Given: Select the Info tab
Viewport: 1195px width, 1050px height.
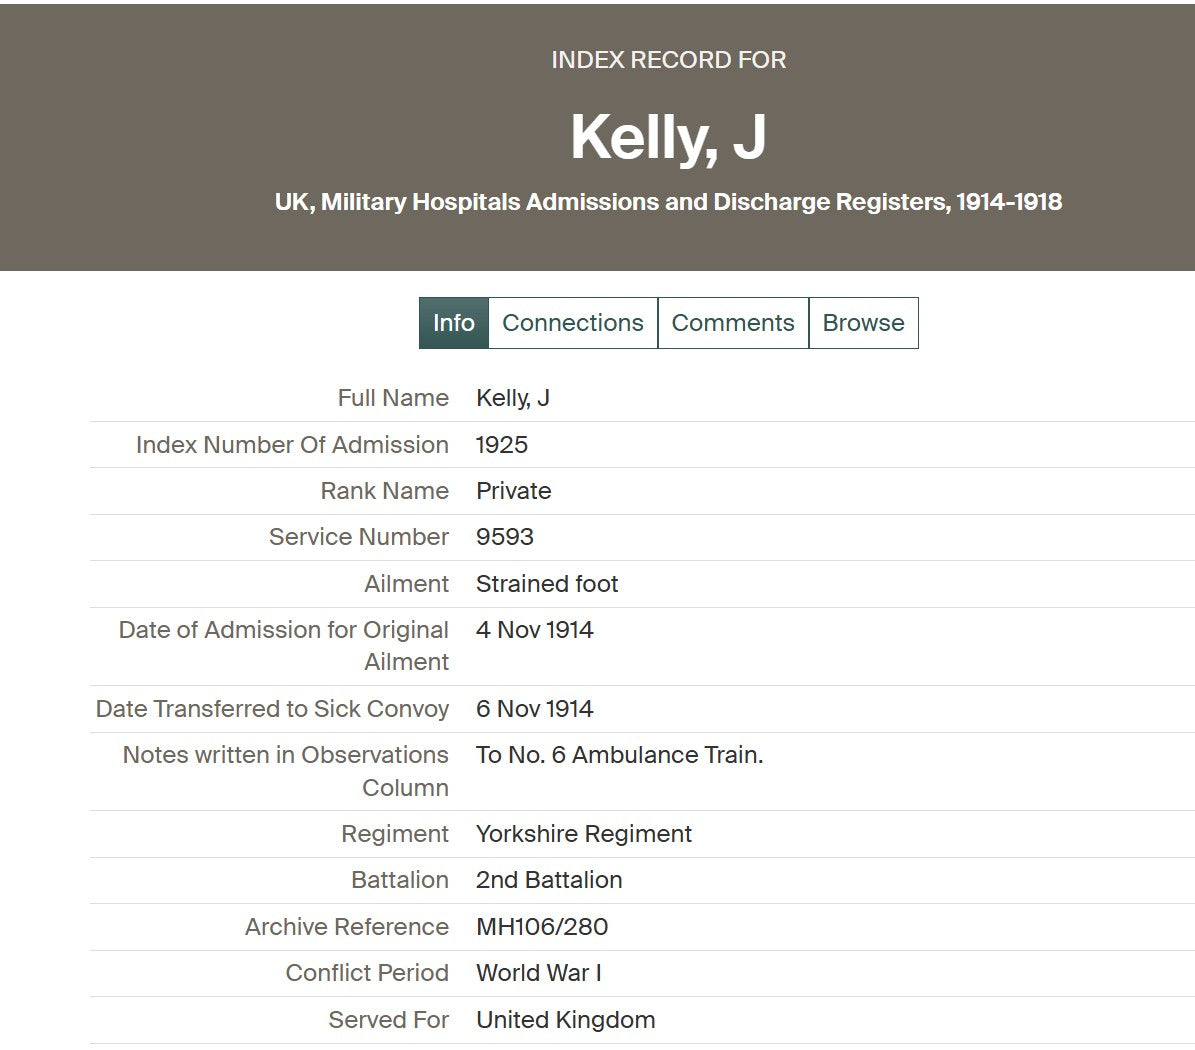Looking at the screenshot, I should pyautogui.click(x=453, y=323).
